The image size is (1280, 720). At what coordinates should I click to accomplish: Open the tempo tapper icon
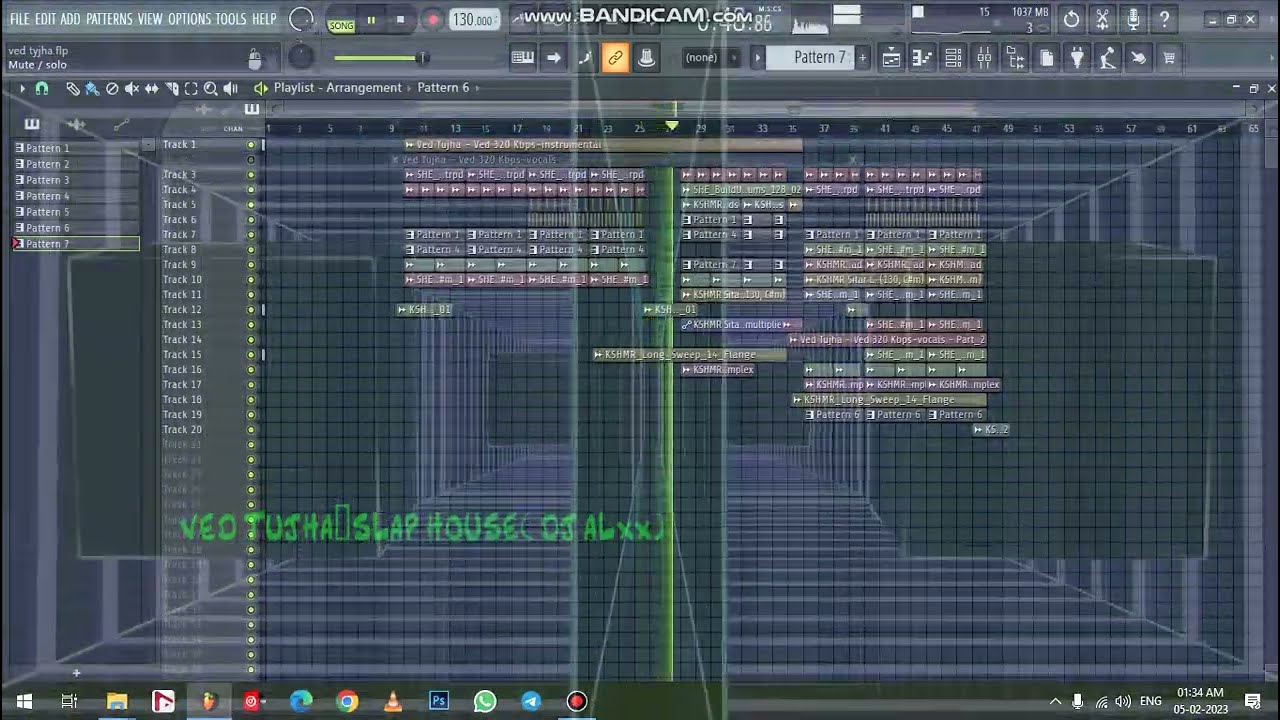(x=1108, y=58)
